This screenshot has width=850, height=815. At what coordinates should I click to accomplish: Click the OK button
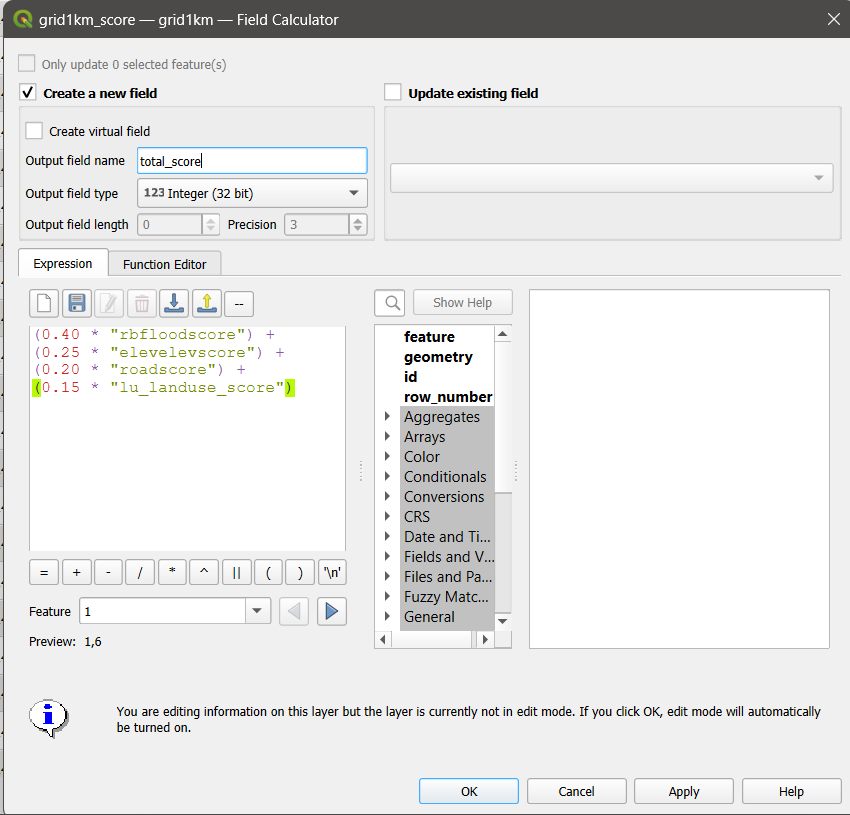pos(469,791)
